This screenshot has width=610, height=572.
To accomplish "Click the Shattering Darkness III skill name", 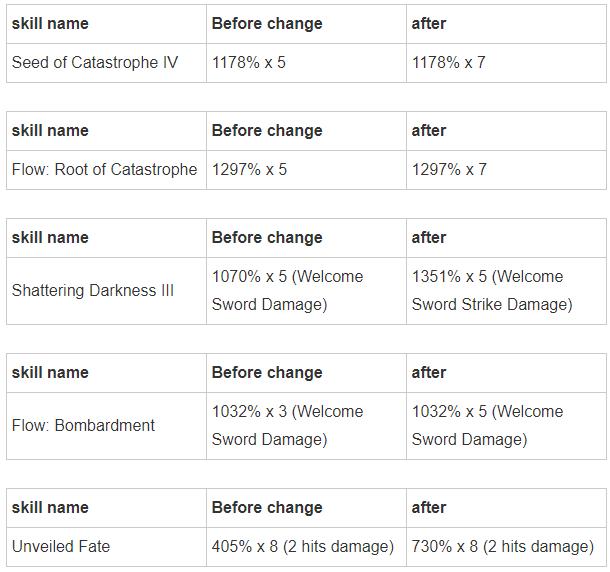I will pos(93,290).
